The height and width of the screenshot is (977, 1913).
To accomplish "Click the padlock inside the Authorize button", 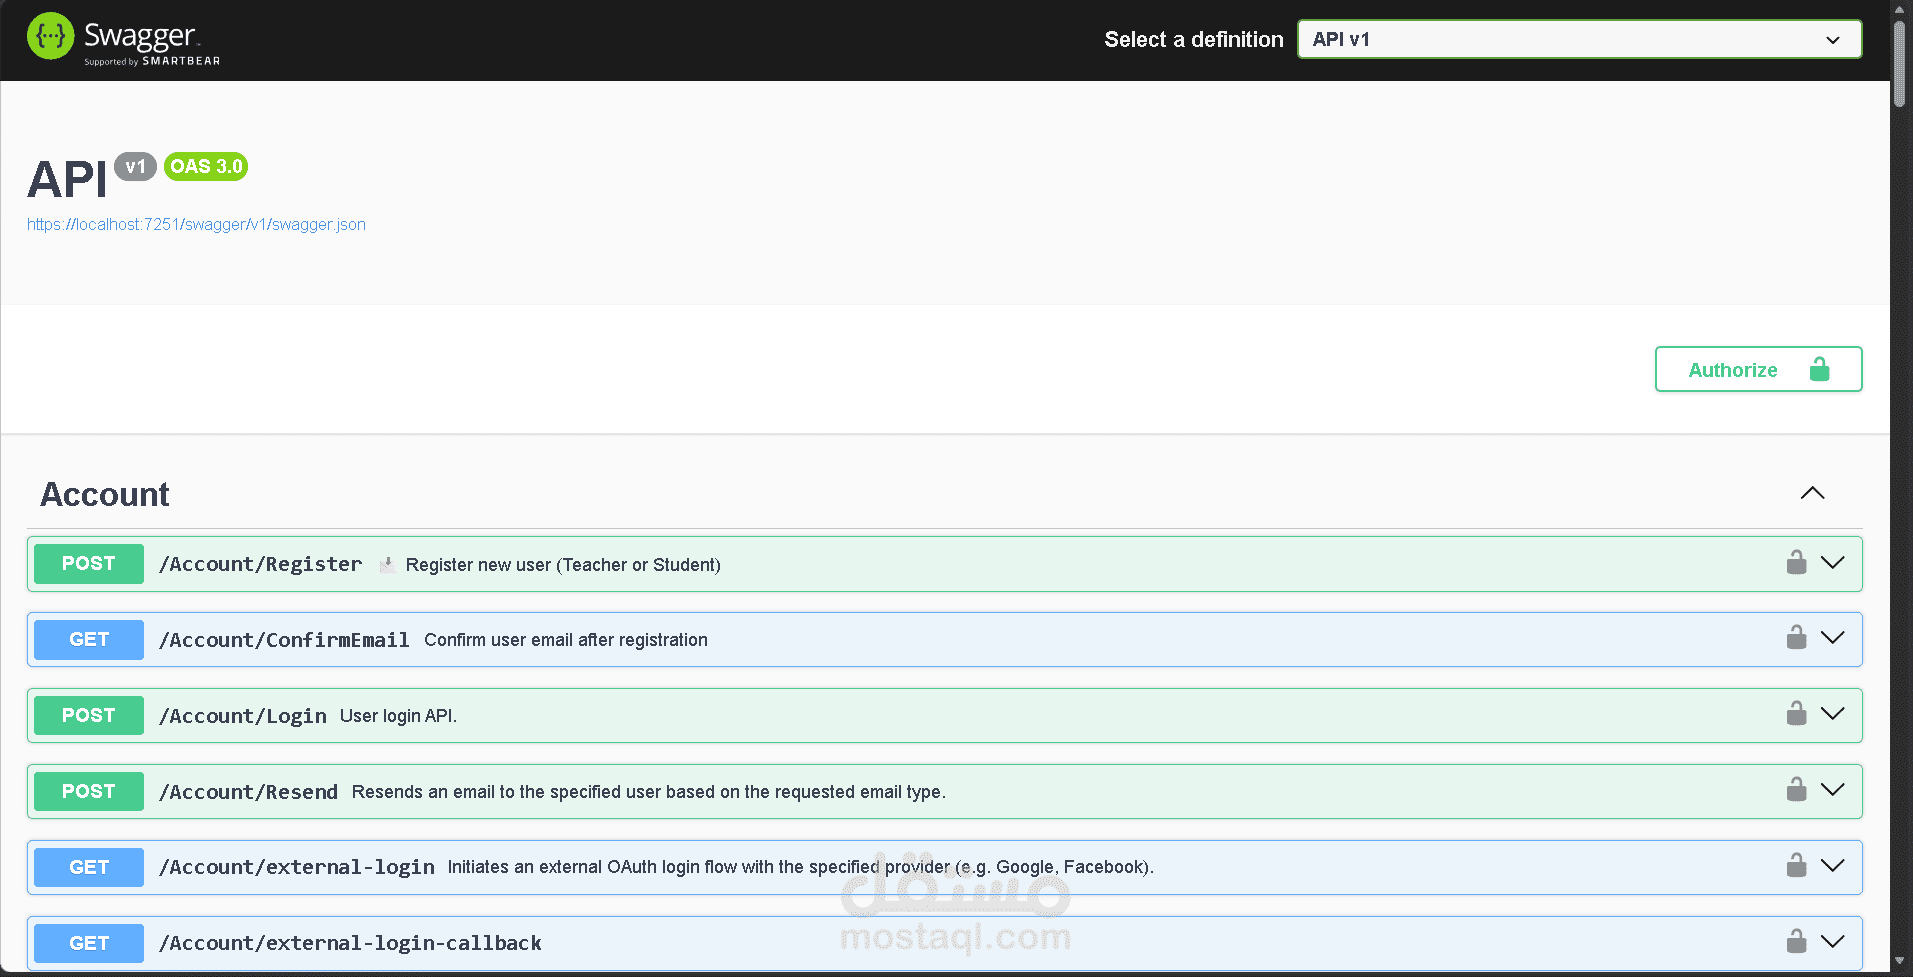I will tap(1820, 369).
